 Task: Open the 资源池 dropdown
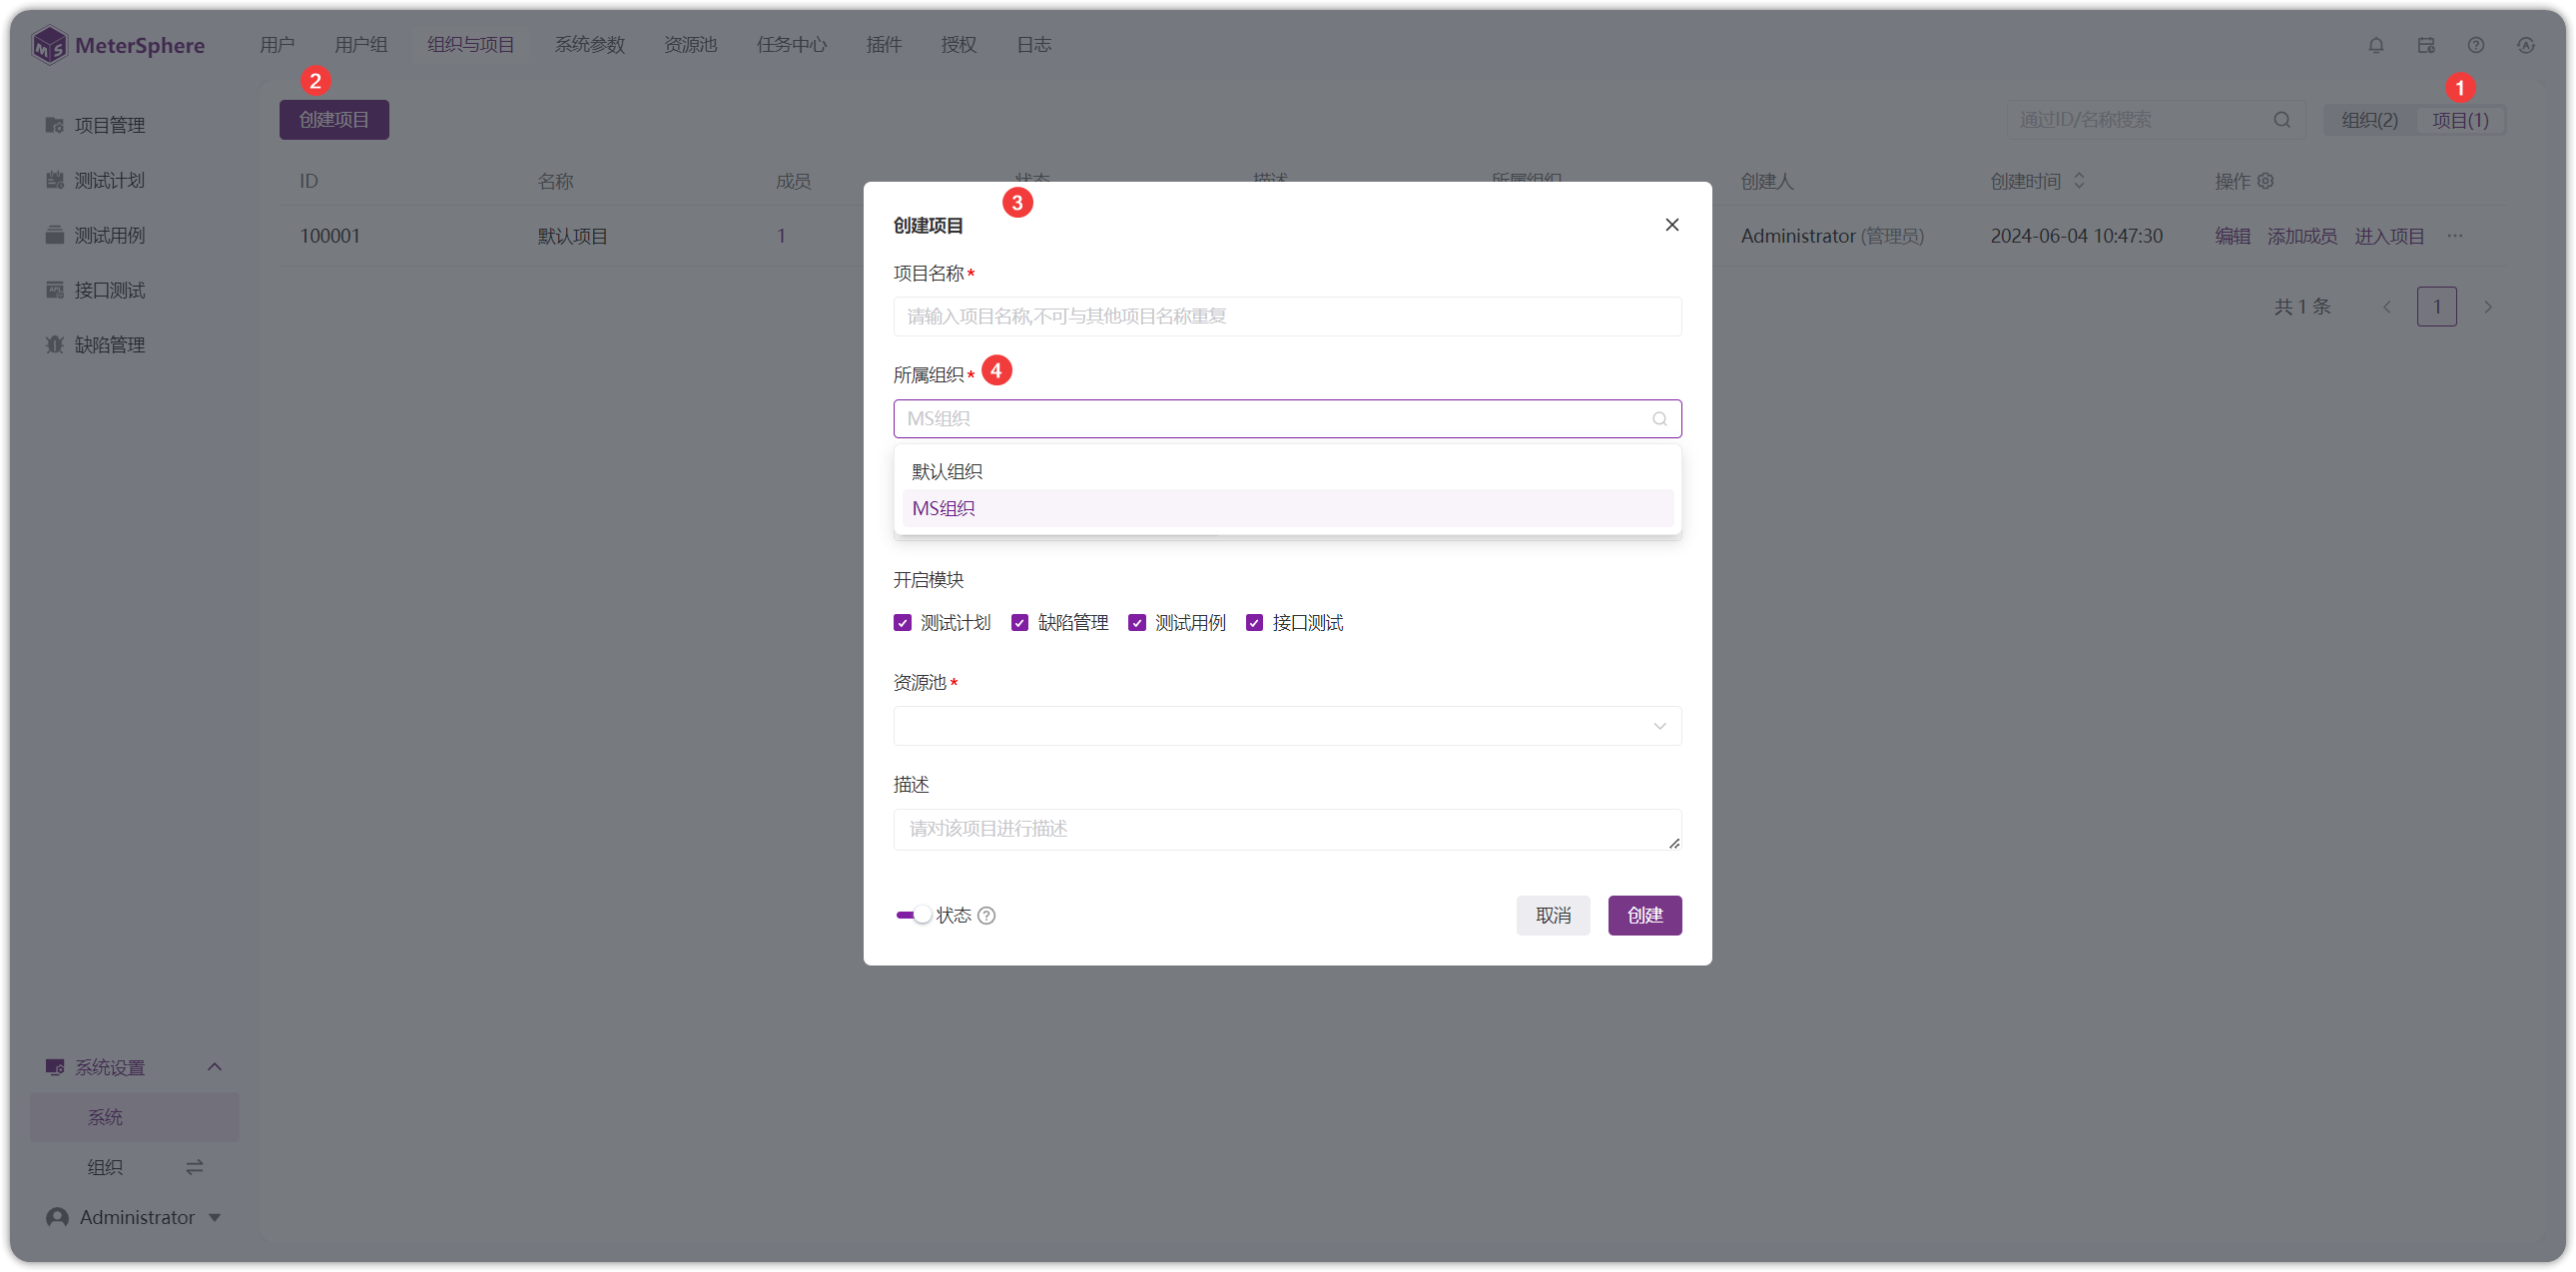pyautogui.click(x=1287, y=726)
